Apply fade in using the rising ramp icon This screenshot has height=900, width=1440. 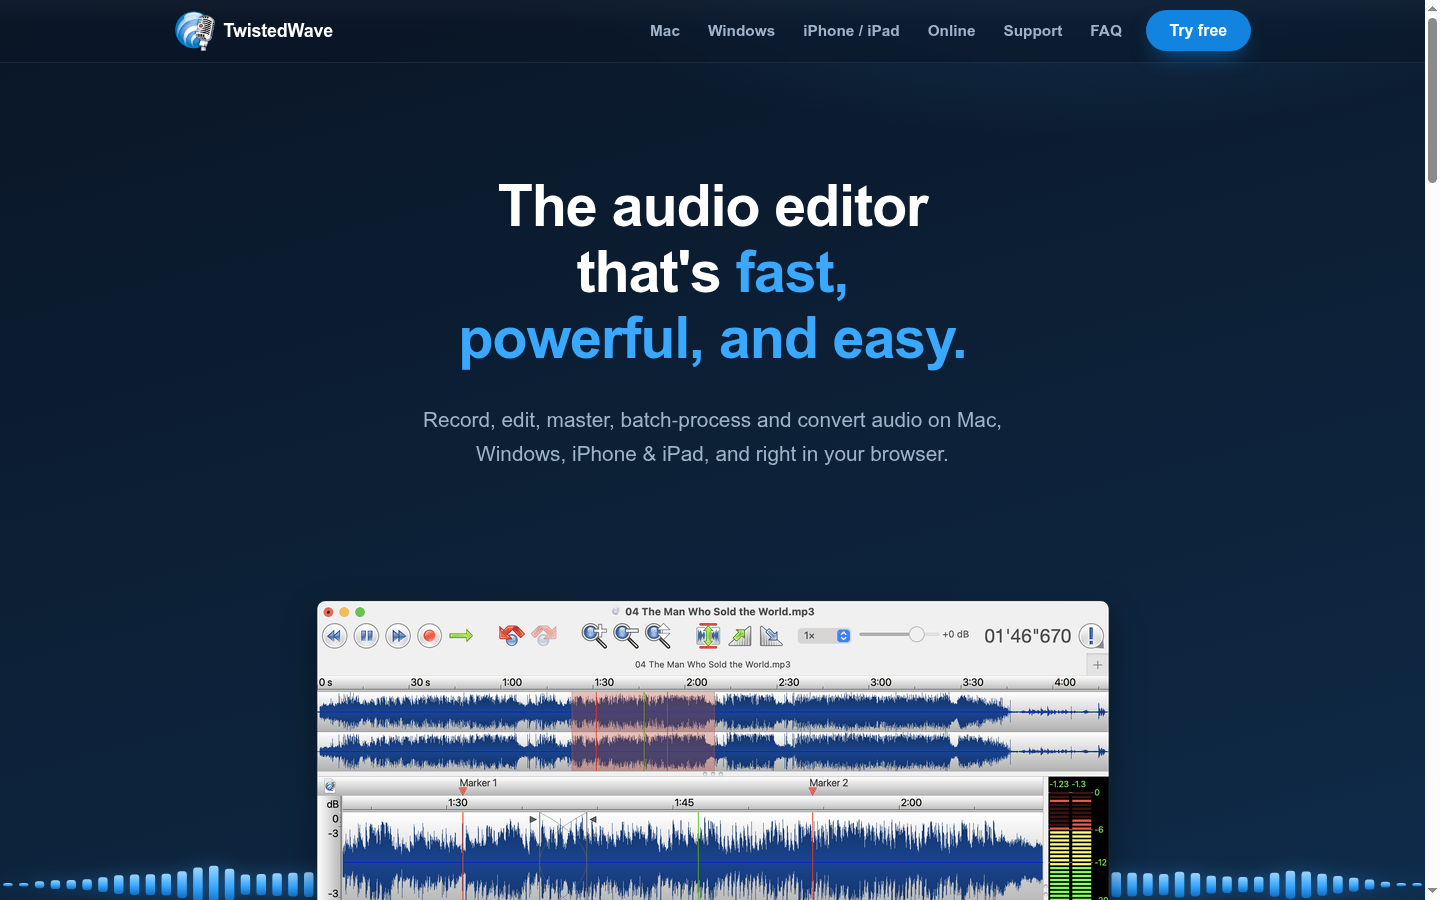point(740,635)
